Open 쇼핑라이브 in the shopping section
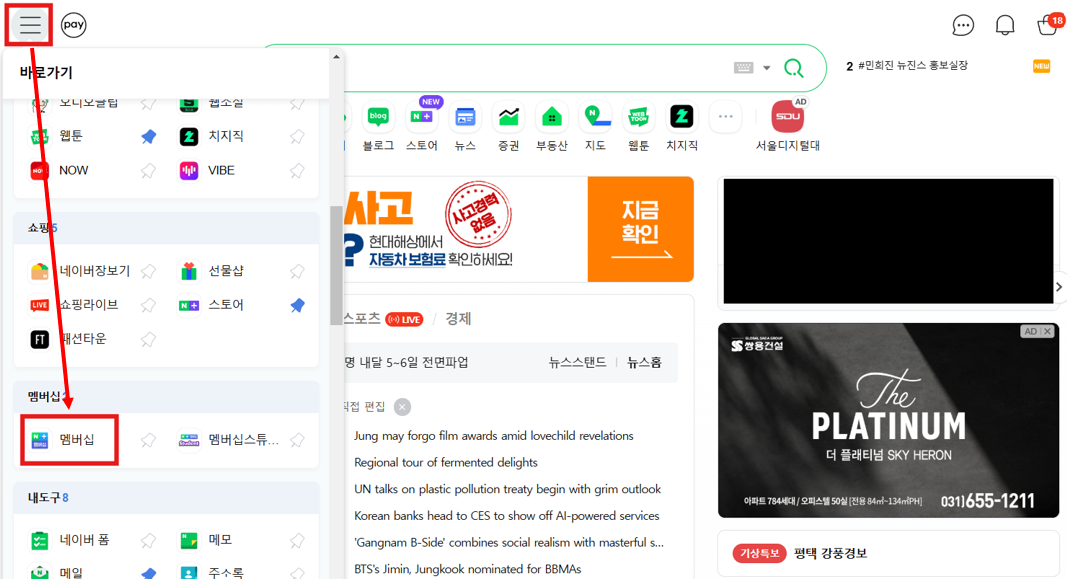This screenshot has height=588, width=1067. tap(74, 305)
